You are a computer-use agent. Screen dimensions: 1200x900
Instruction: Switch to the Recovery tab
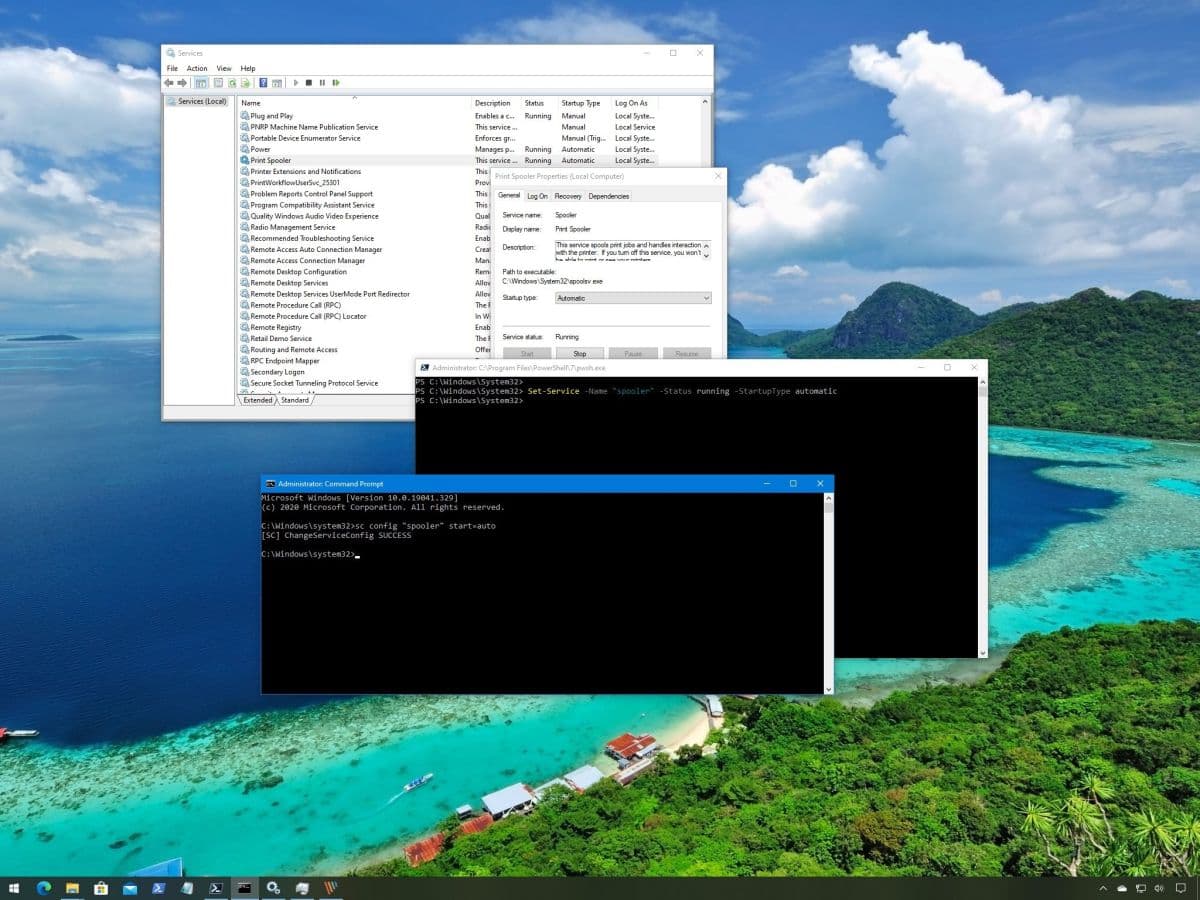pyautogui.click(x=568, y=196)
